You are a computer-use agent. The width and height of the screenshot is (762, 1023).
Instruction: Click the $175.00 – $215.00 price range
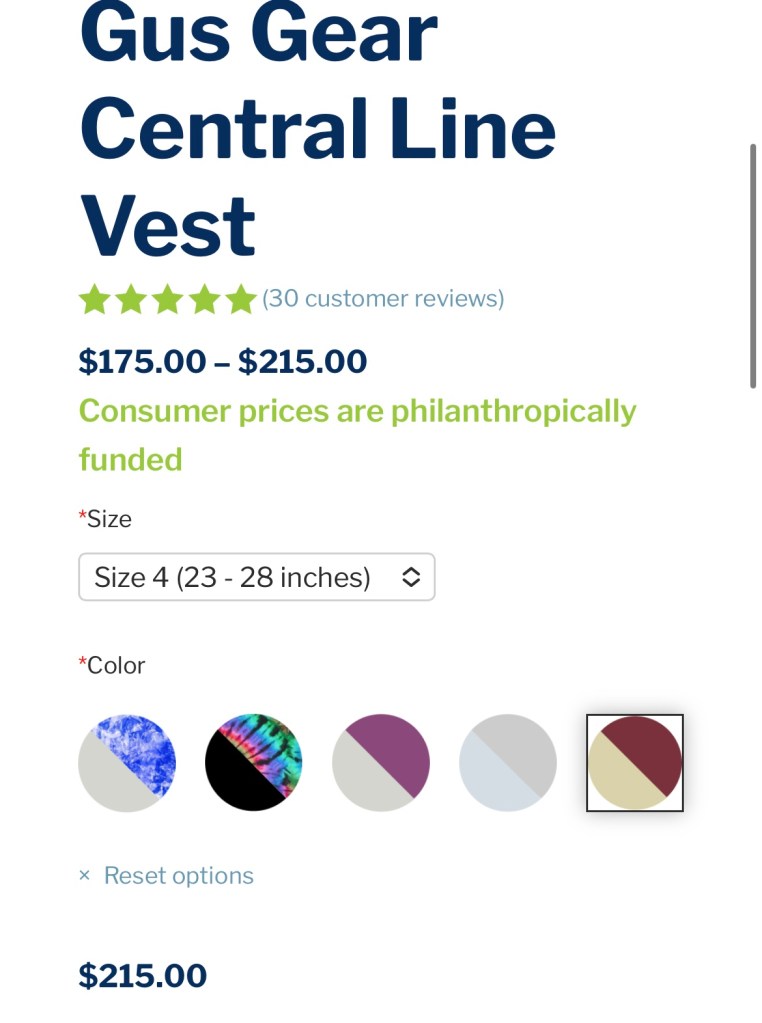coord(223,361)
